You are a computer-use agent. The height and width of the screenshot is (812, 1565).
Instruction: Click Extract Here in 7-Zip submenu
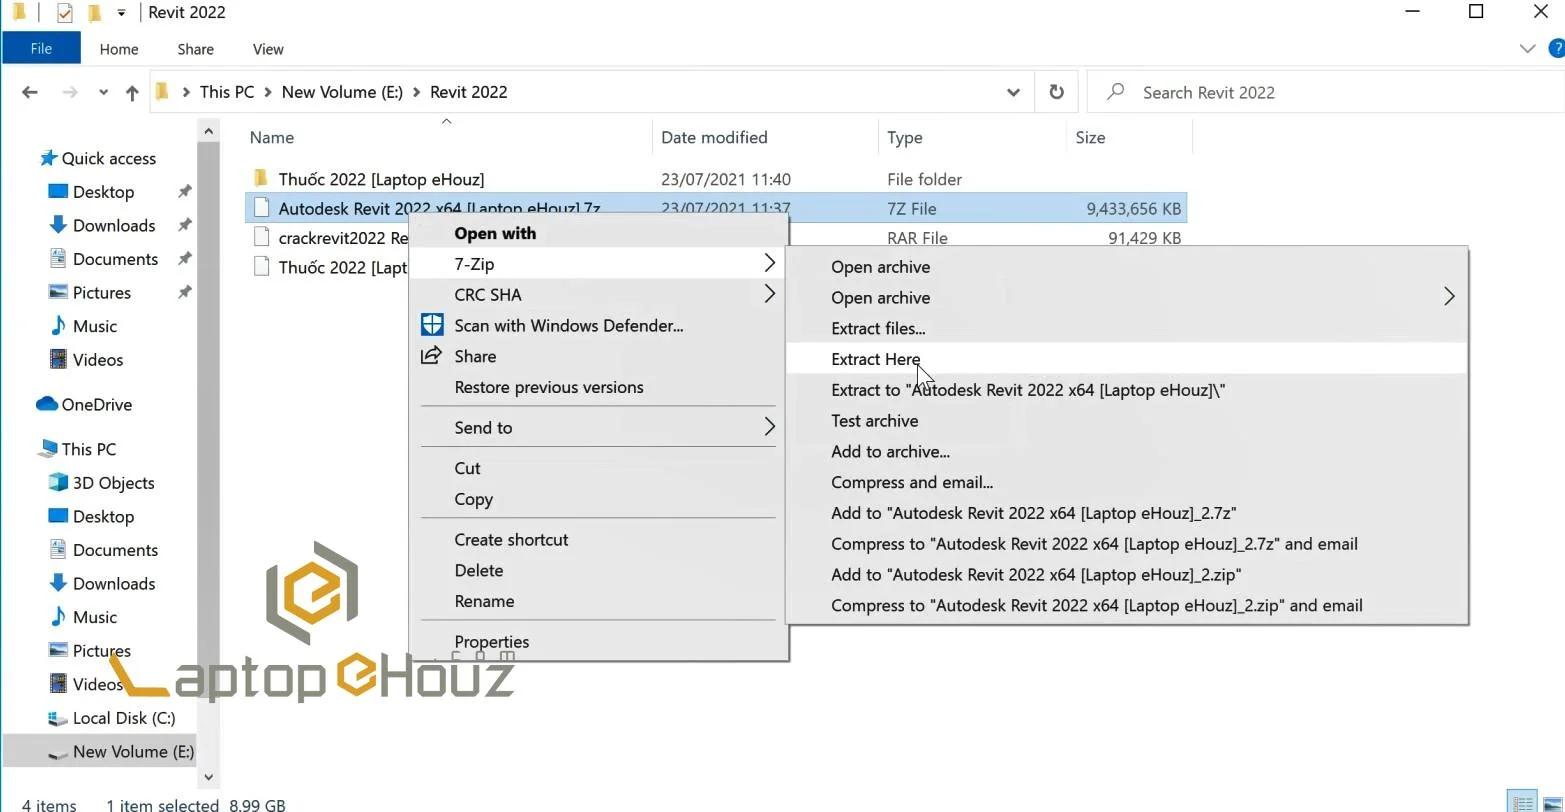click(x=1127, y=359)
